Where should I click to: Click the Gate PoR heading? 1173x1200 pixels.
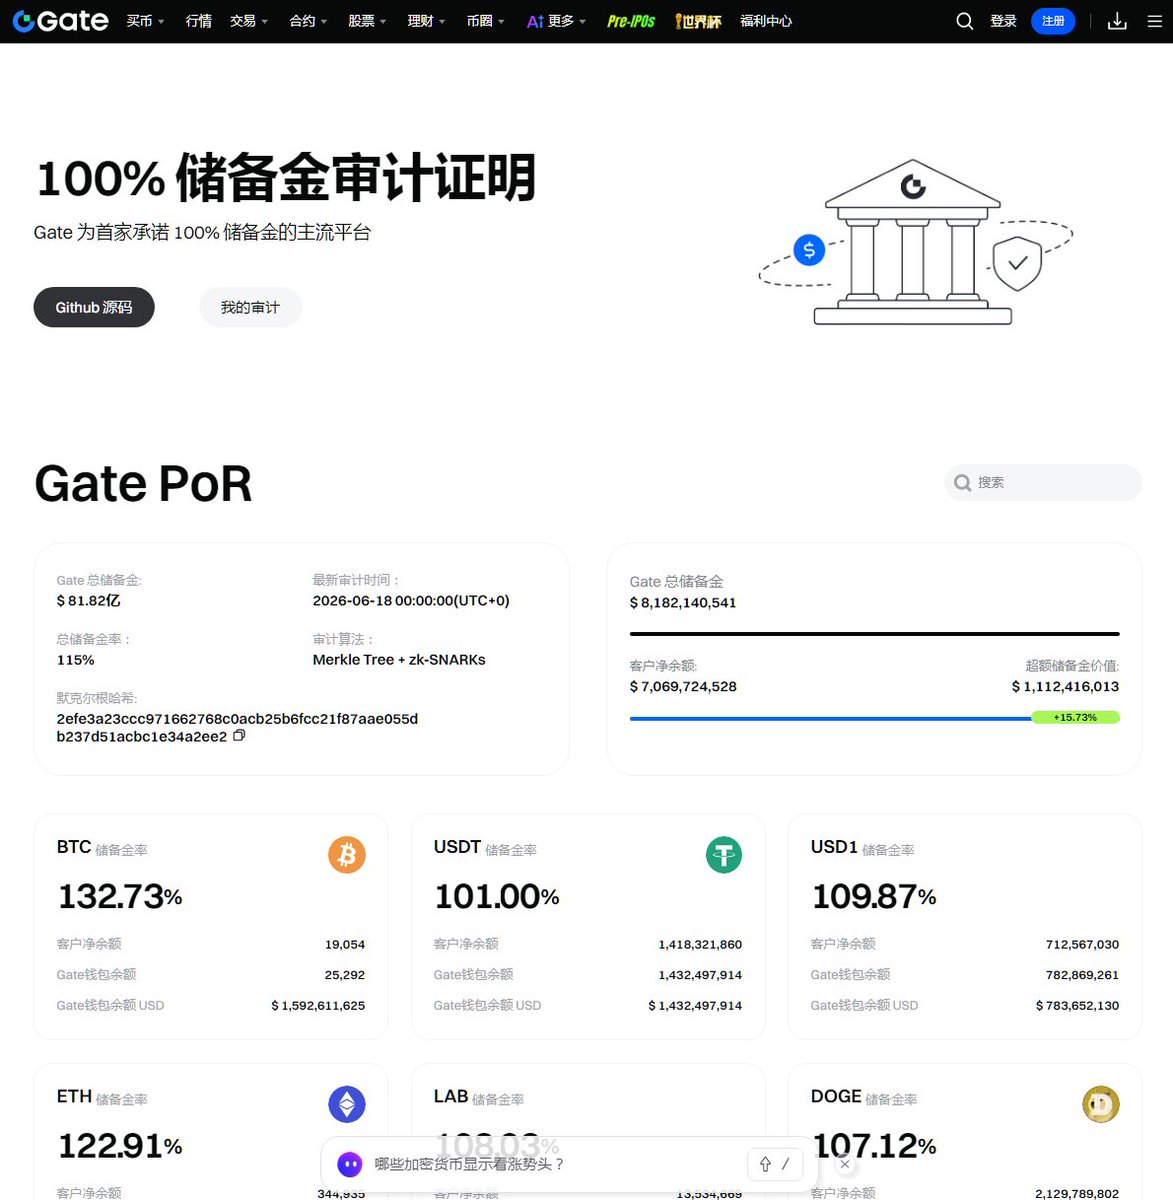click(x=143, y=484)
